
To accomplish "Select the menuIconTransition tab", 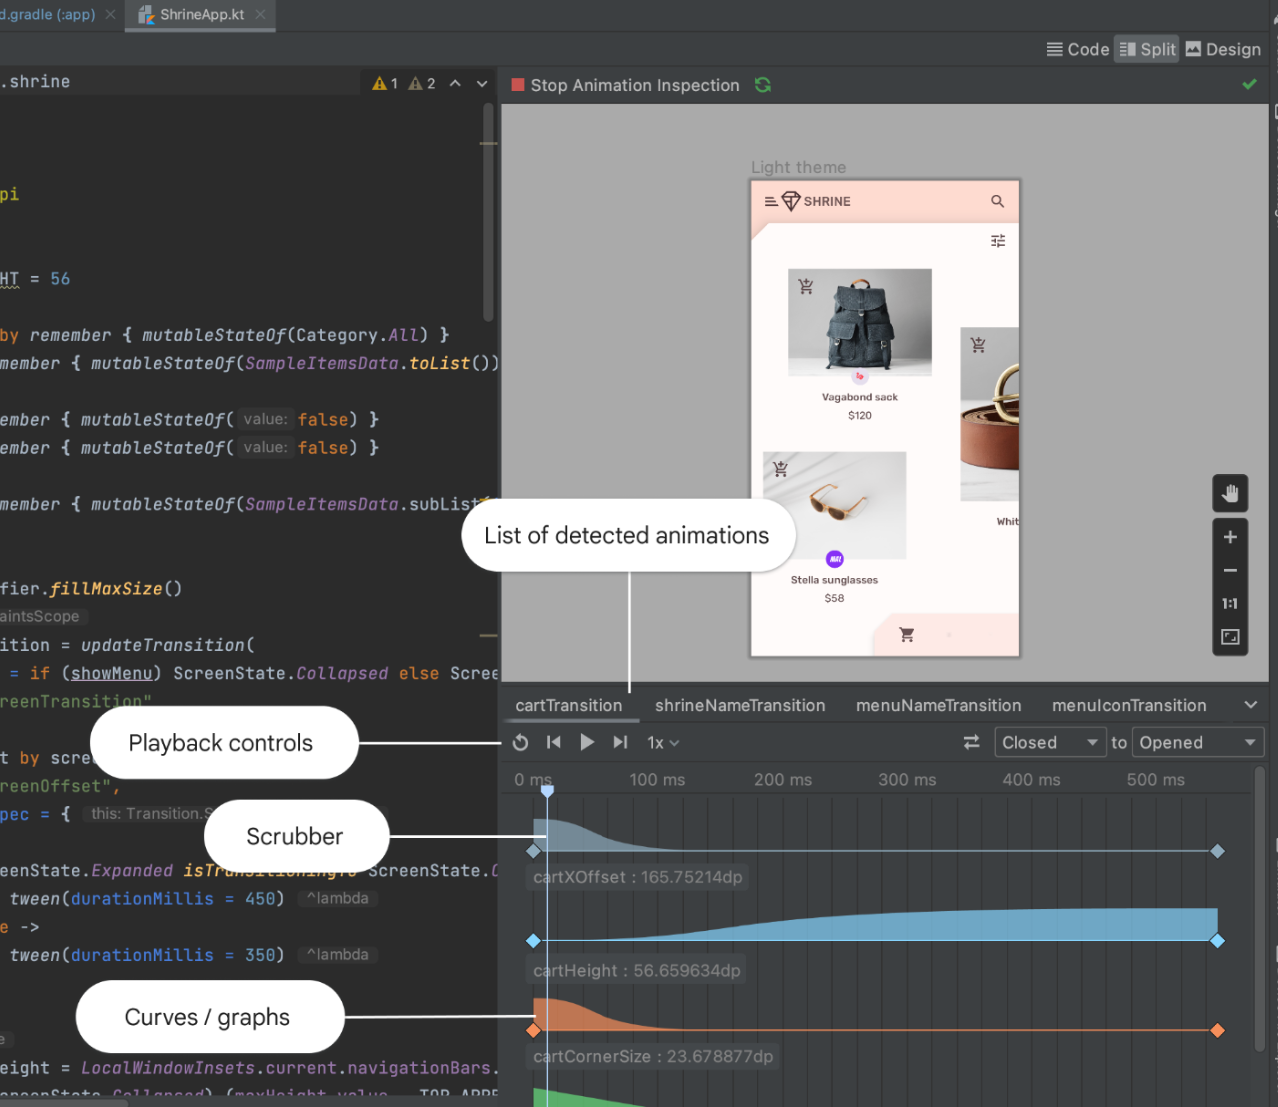I will click(1128, 705).
